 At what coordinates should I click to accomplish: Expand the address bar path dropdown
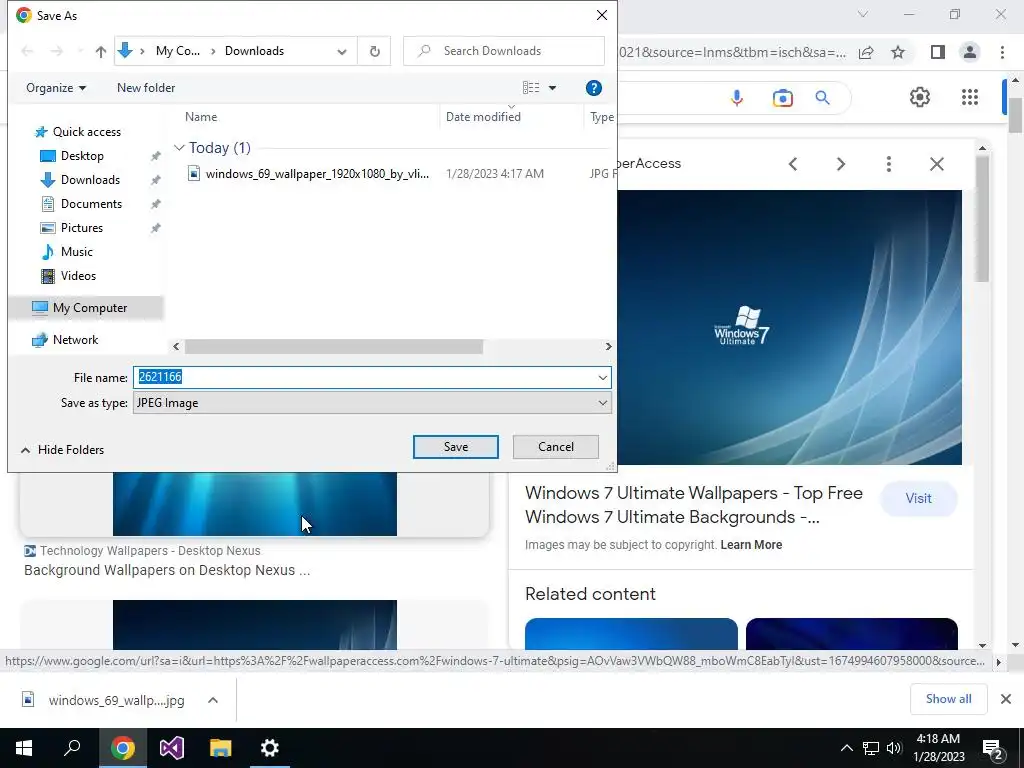(x=342, y=52)
